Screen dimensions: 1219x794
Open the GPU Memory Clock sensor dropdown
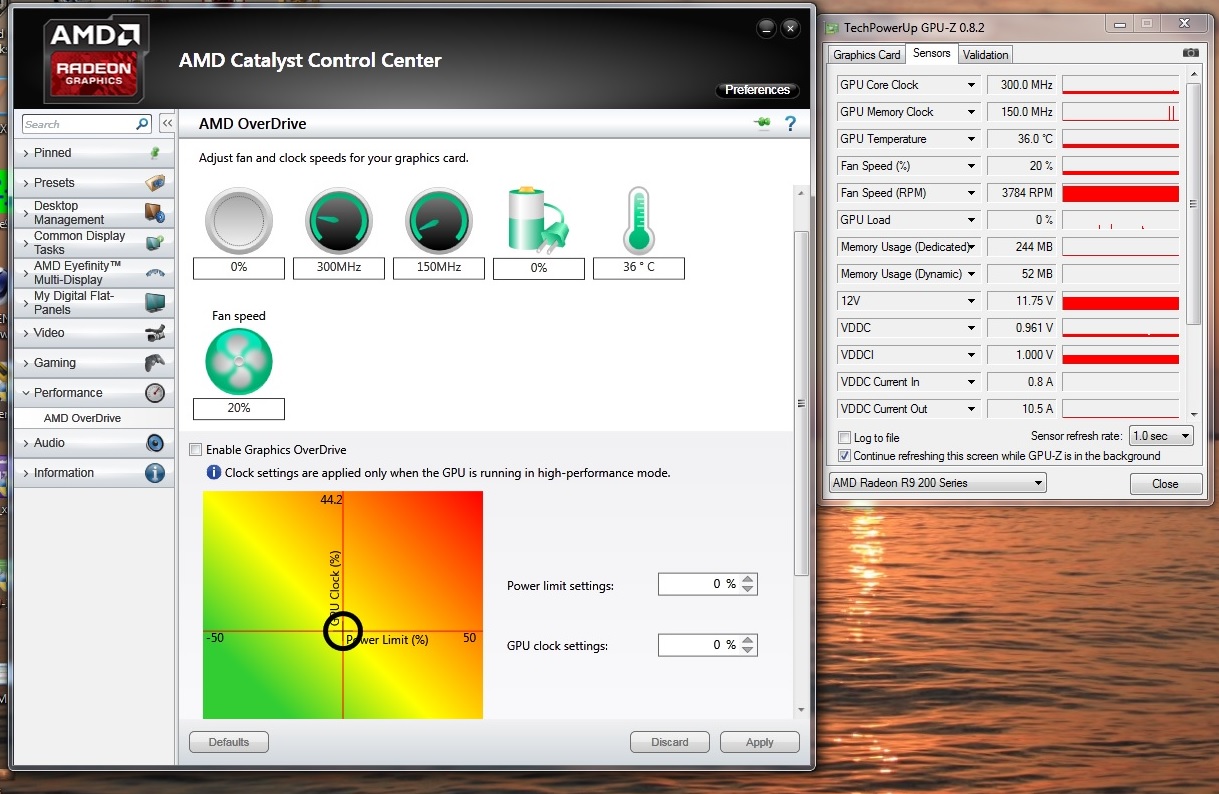coord(970,112)
